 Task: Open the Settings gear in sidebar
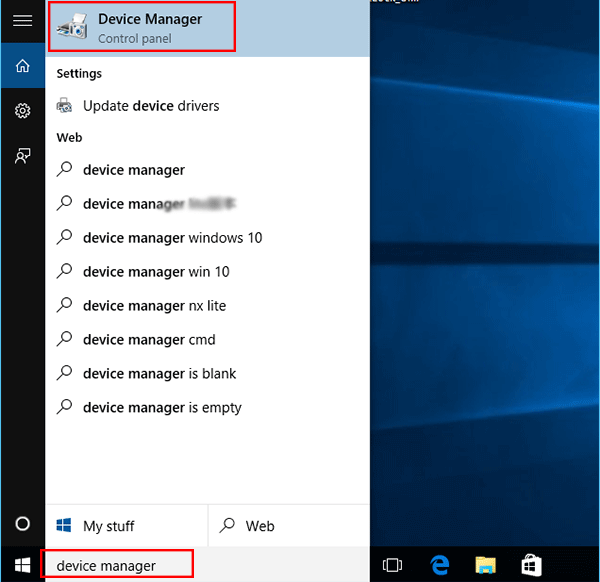point(22,111)
